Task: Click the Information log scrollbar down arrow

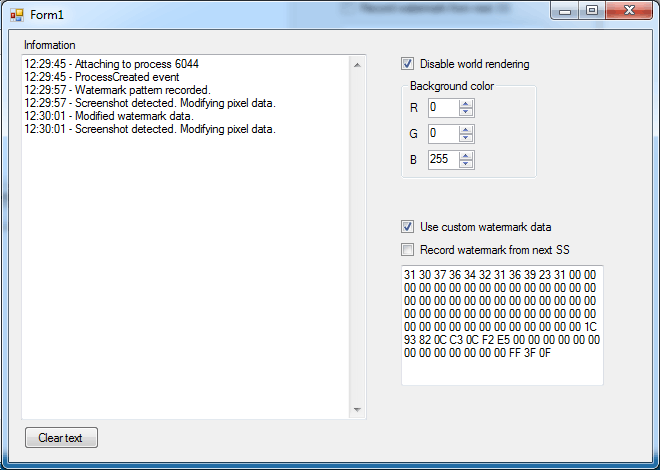Action: click(357, 409)
